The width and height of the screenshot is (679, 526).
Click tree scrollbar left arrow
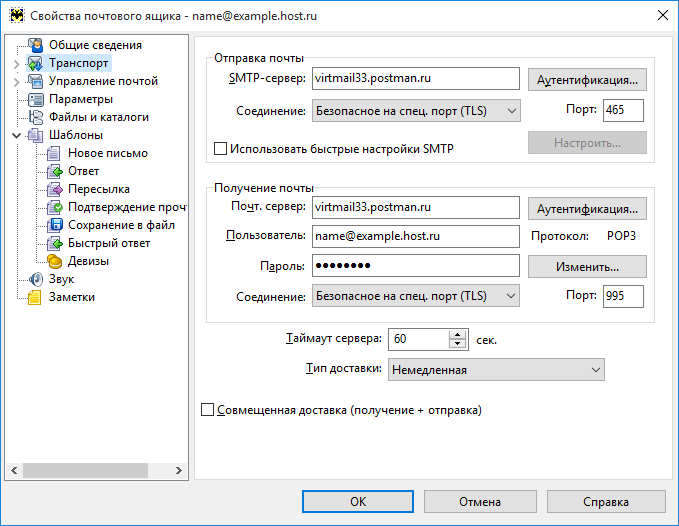pyautogui.click(x=14, y=470)
